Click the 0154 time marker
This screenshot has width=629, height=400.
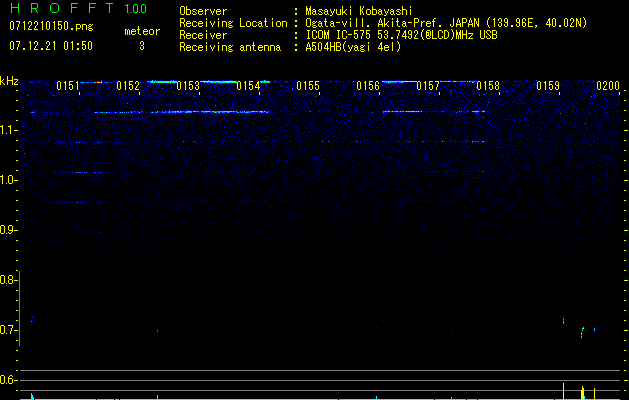point(248,86)
